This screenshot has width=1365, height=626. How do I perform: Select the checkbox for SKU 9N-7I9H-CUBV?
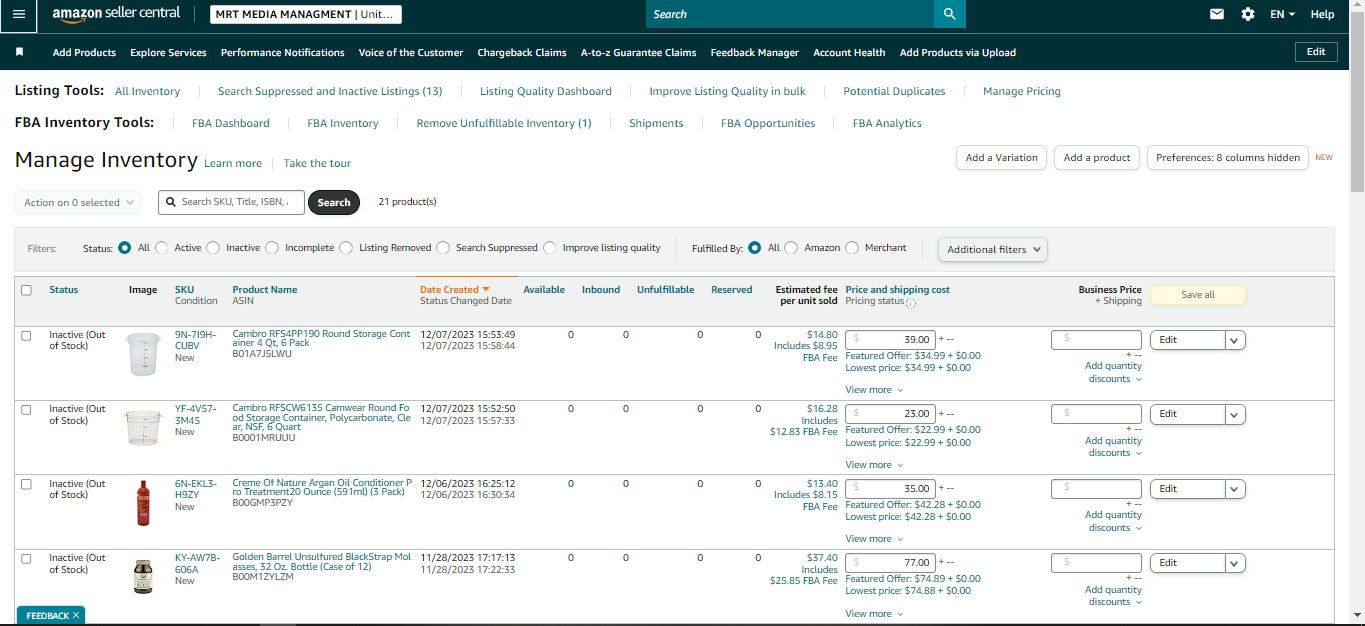pyautogui.click(x=26, y=335)
